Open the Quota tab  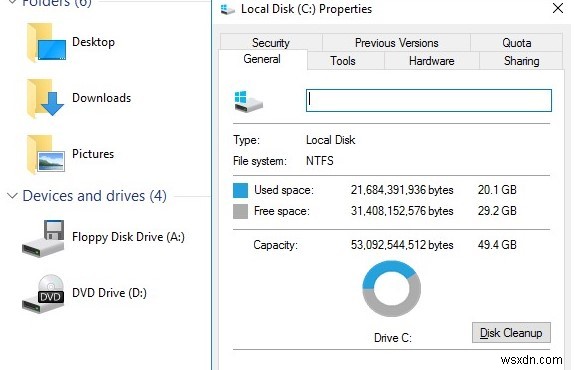point(517,43)
